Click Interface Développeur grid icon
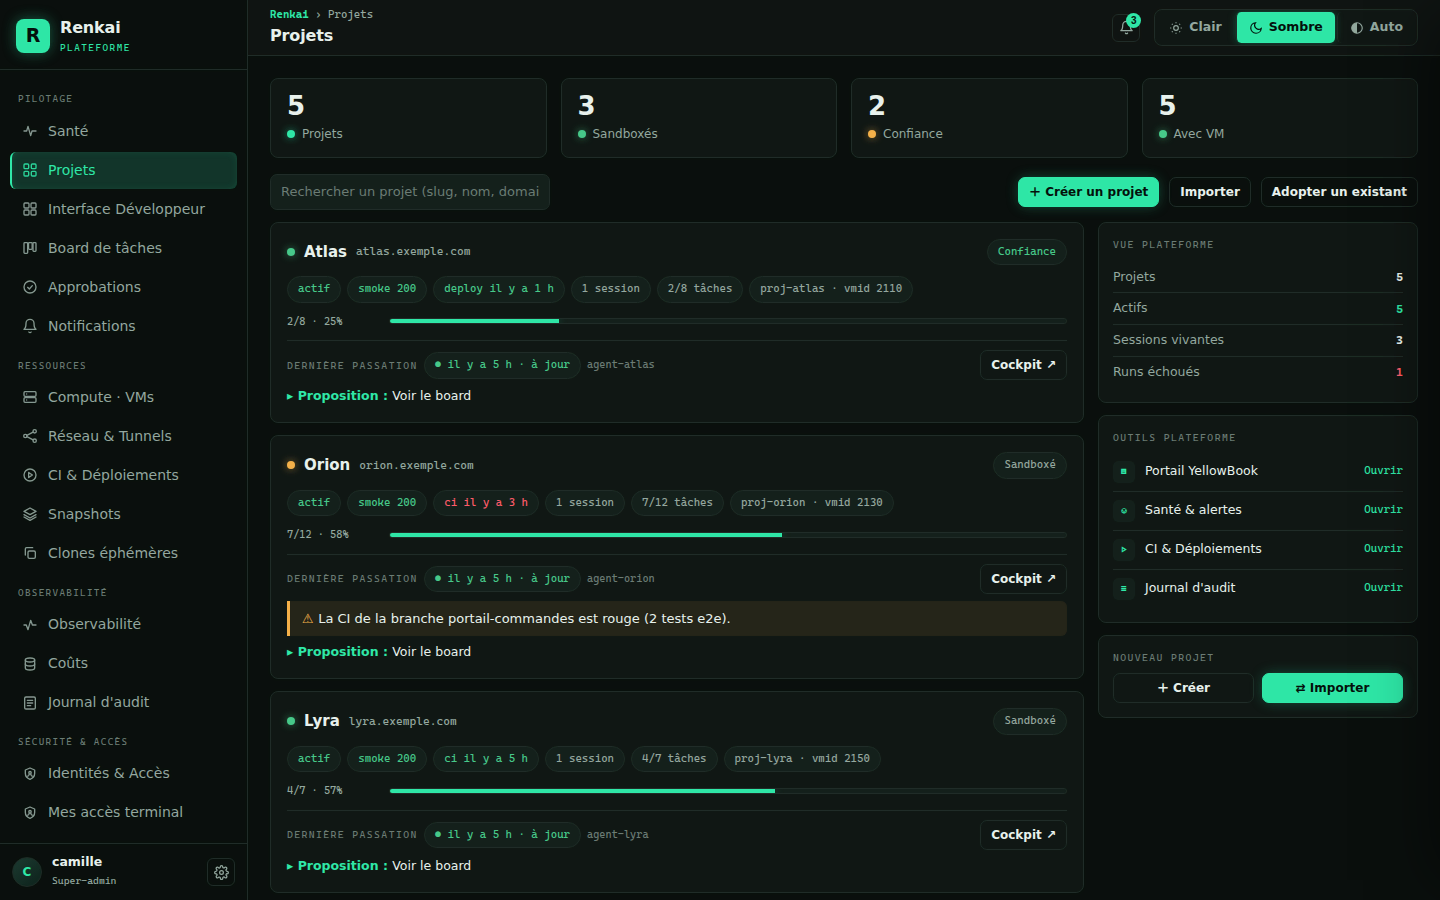The width and height of the screenshot is (1440, 900). (30, 209)
